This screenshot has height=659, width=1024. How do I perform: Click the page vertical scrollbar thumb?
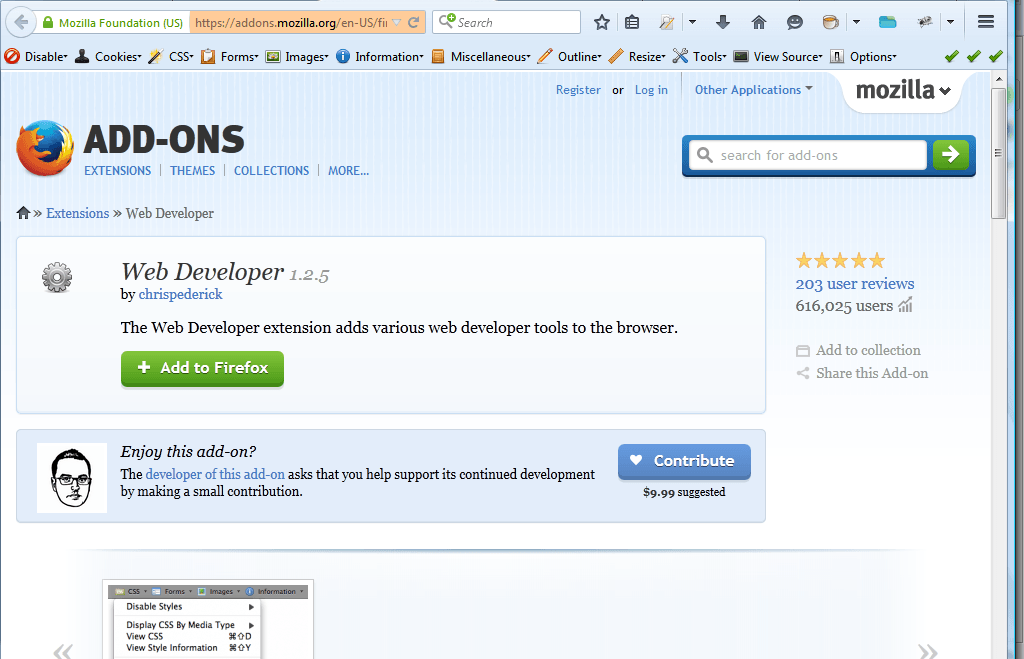[998, 153]
